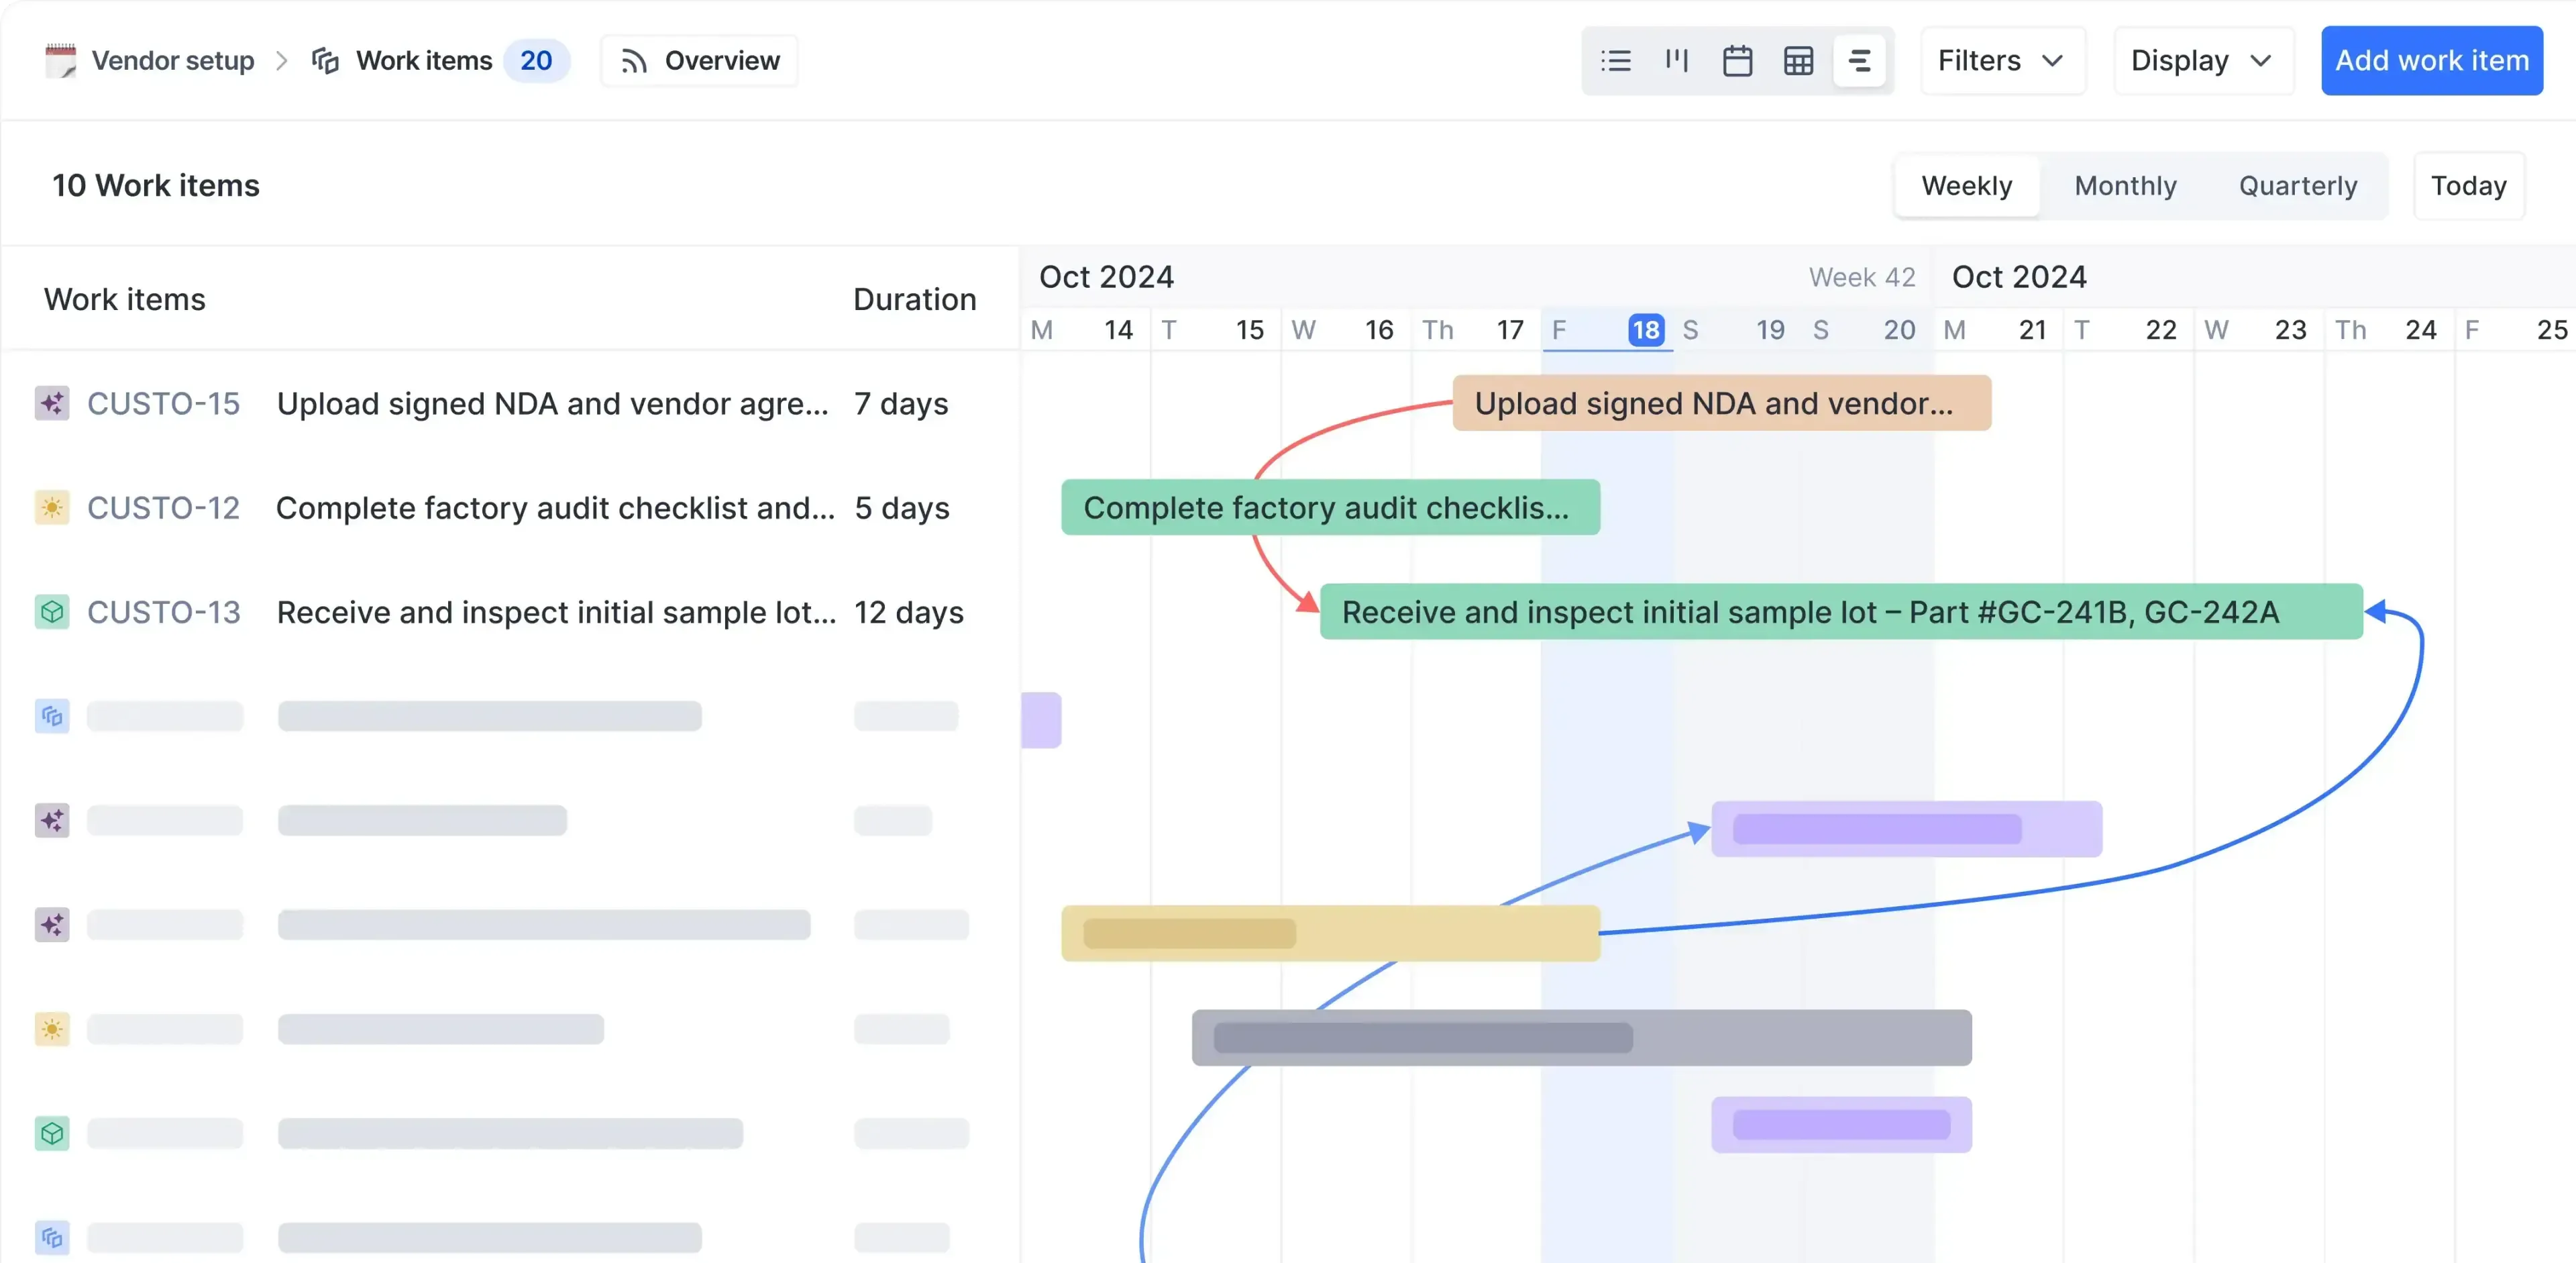The height and width of the screenshot is (1263, 2576).
Task: Expand the Vendor setup breadcrumb chevron
Action: point(283,60)
